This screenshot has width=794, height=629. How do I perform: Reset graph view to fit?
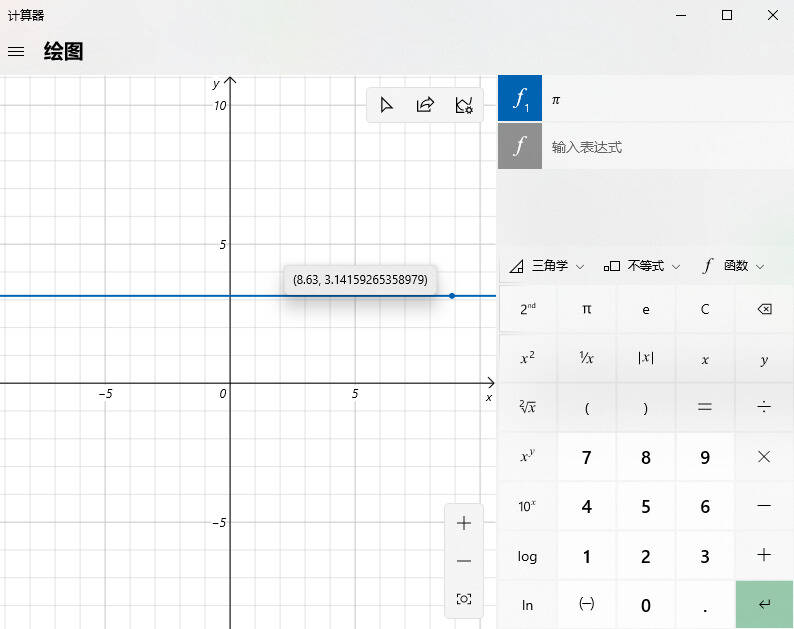click(464, 599)
